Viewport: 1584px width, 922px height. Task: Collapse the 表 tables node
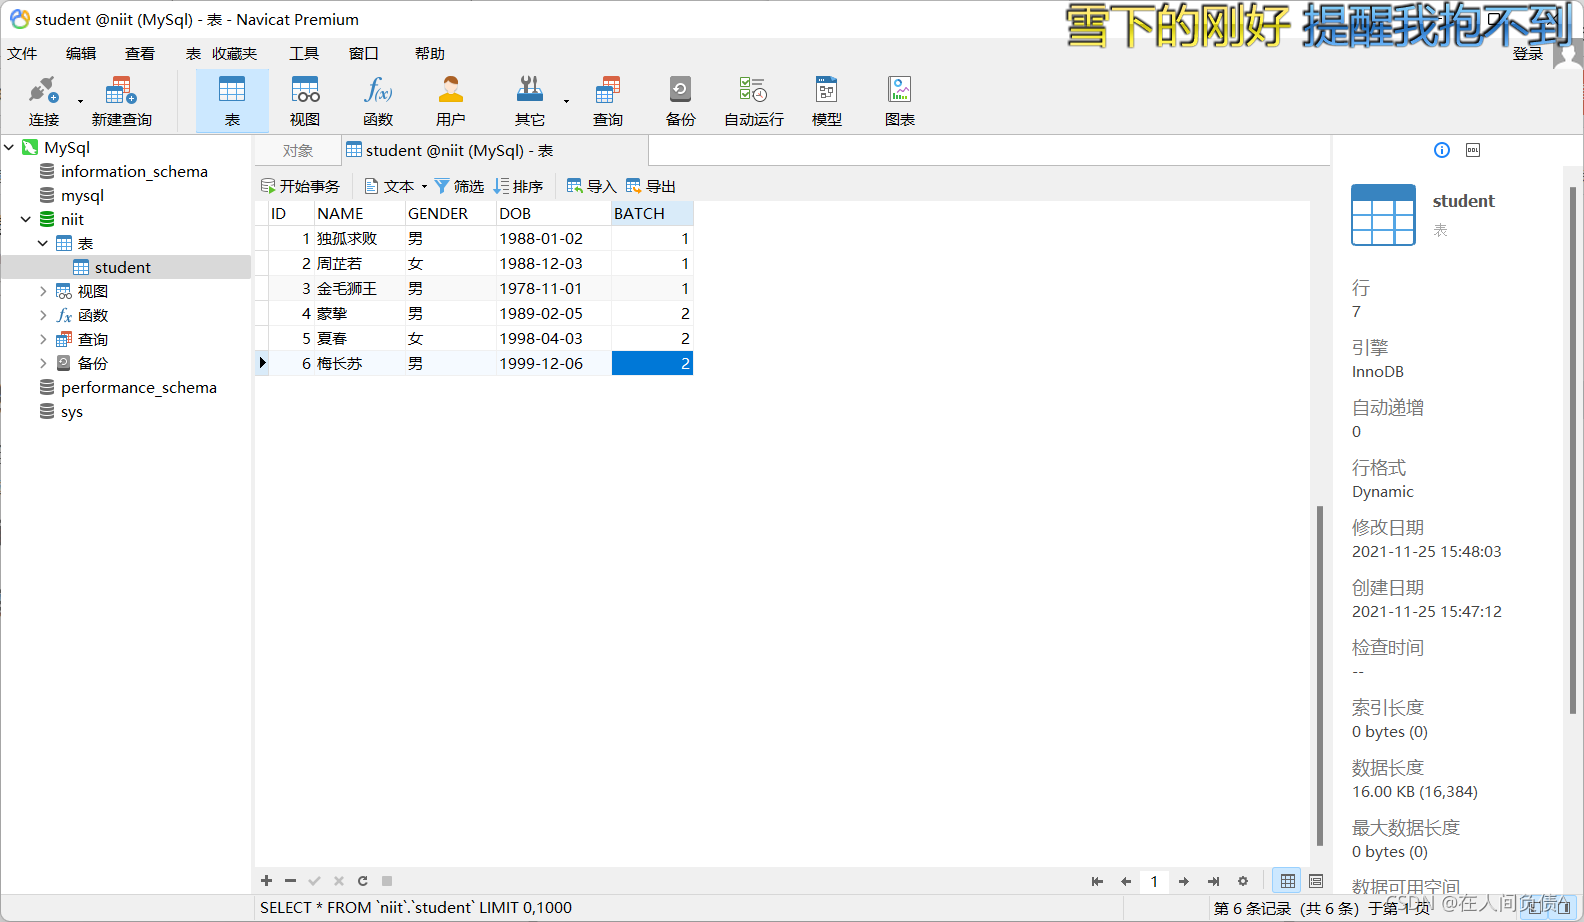point(43,243)
